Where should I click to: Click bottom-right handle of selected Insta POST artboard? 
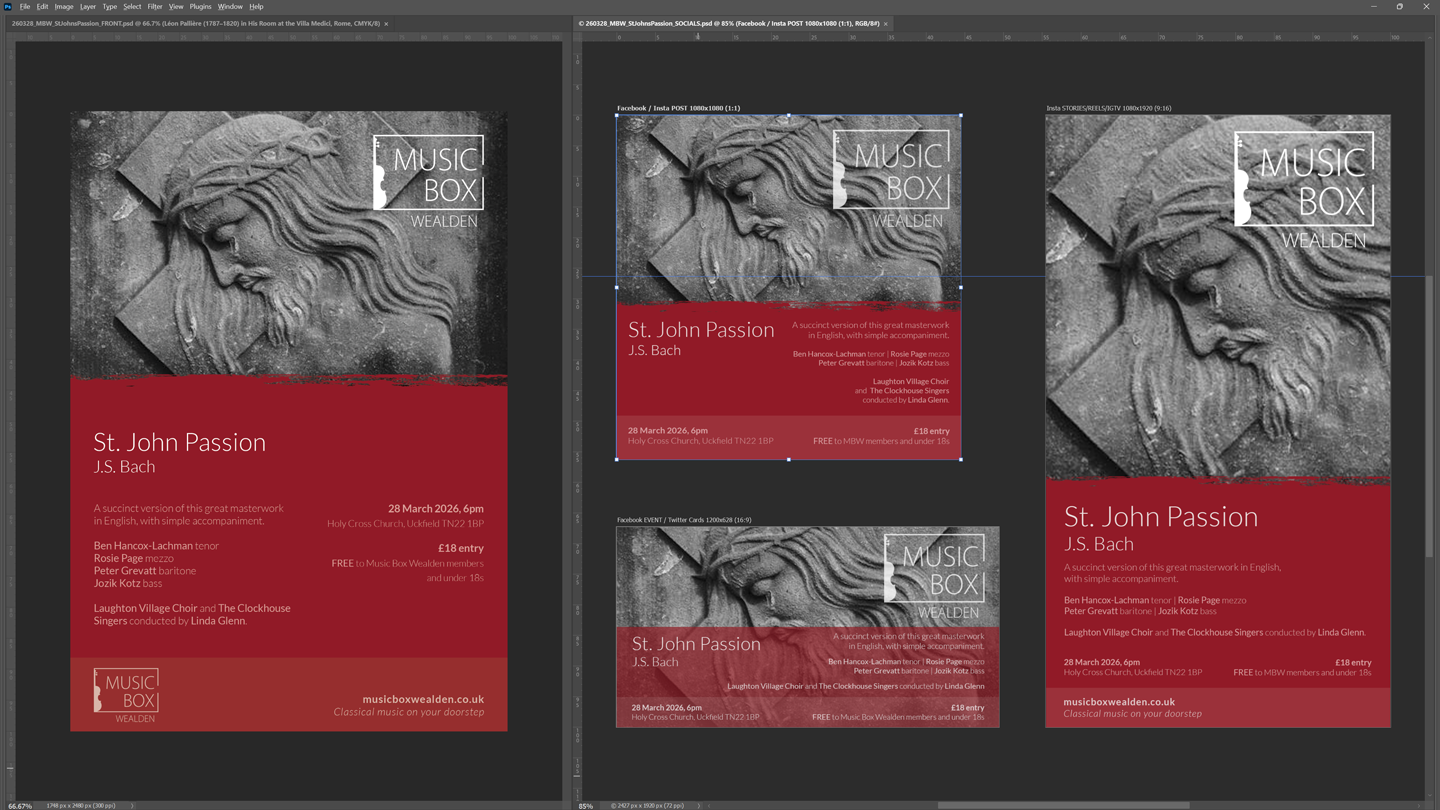(x=961, y=459)
